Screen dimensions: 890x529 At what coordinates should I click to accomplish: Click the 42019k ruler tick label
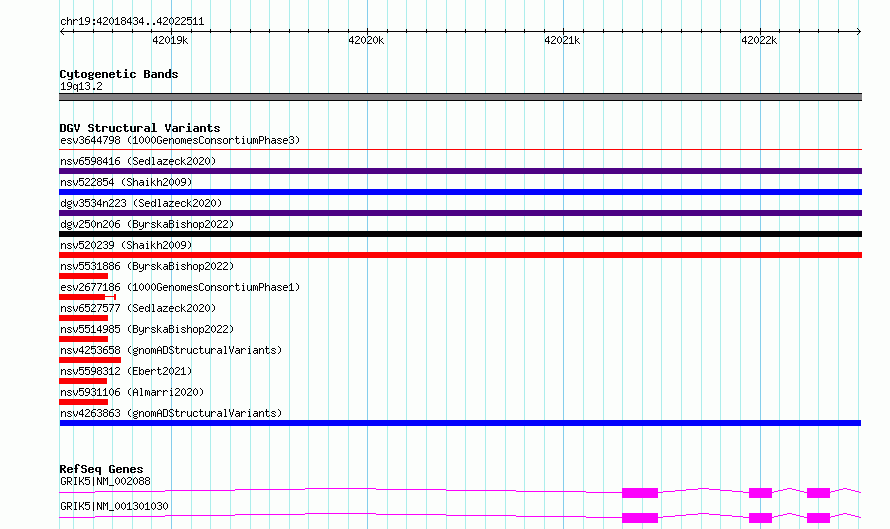[170, 40]
